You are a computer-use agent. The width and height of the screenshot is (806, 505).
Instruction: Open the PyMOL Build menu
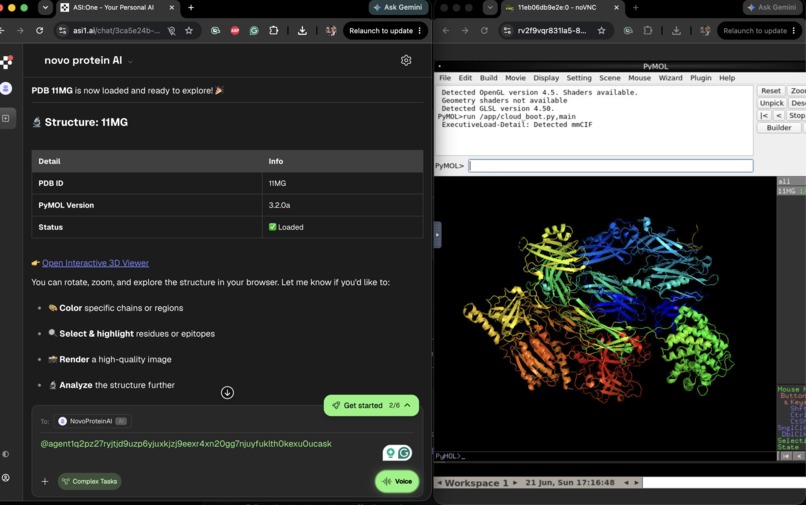point(488,78)
